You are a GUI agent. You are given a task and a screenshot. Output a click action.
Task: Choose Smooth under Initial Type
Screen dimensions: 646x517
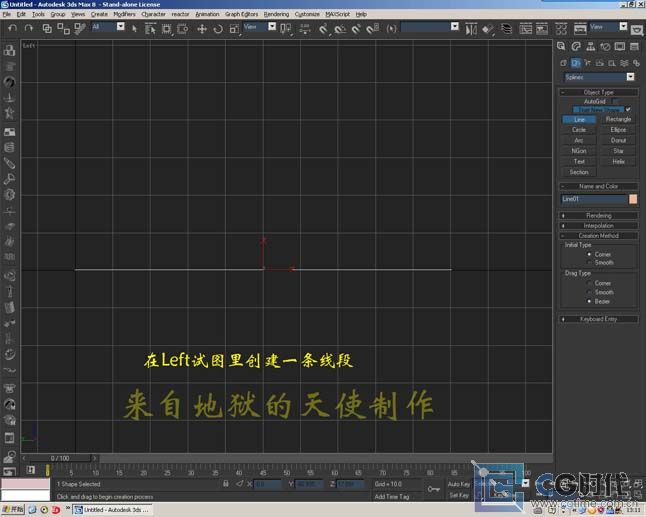click(590, 263)
